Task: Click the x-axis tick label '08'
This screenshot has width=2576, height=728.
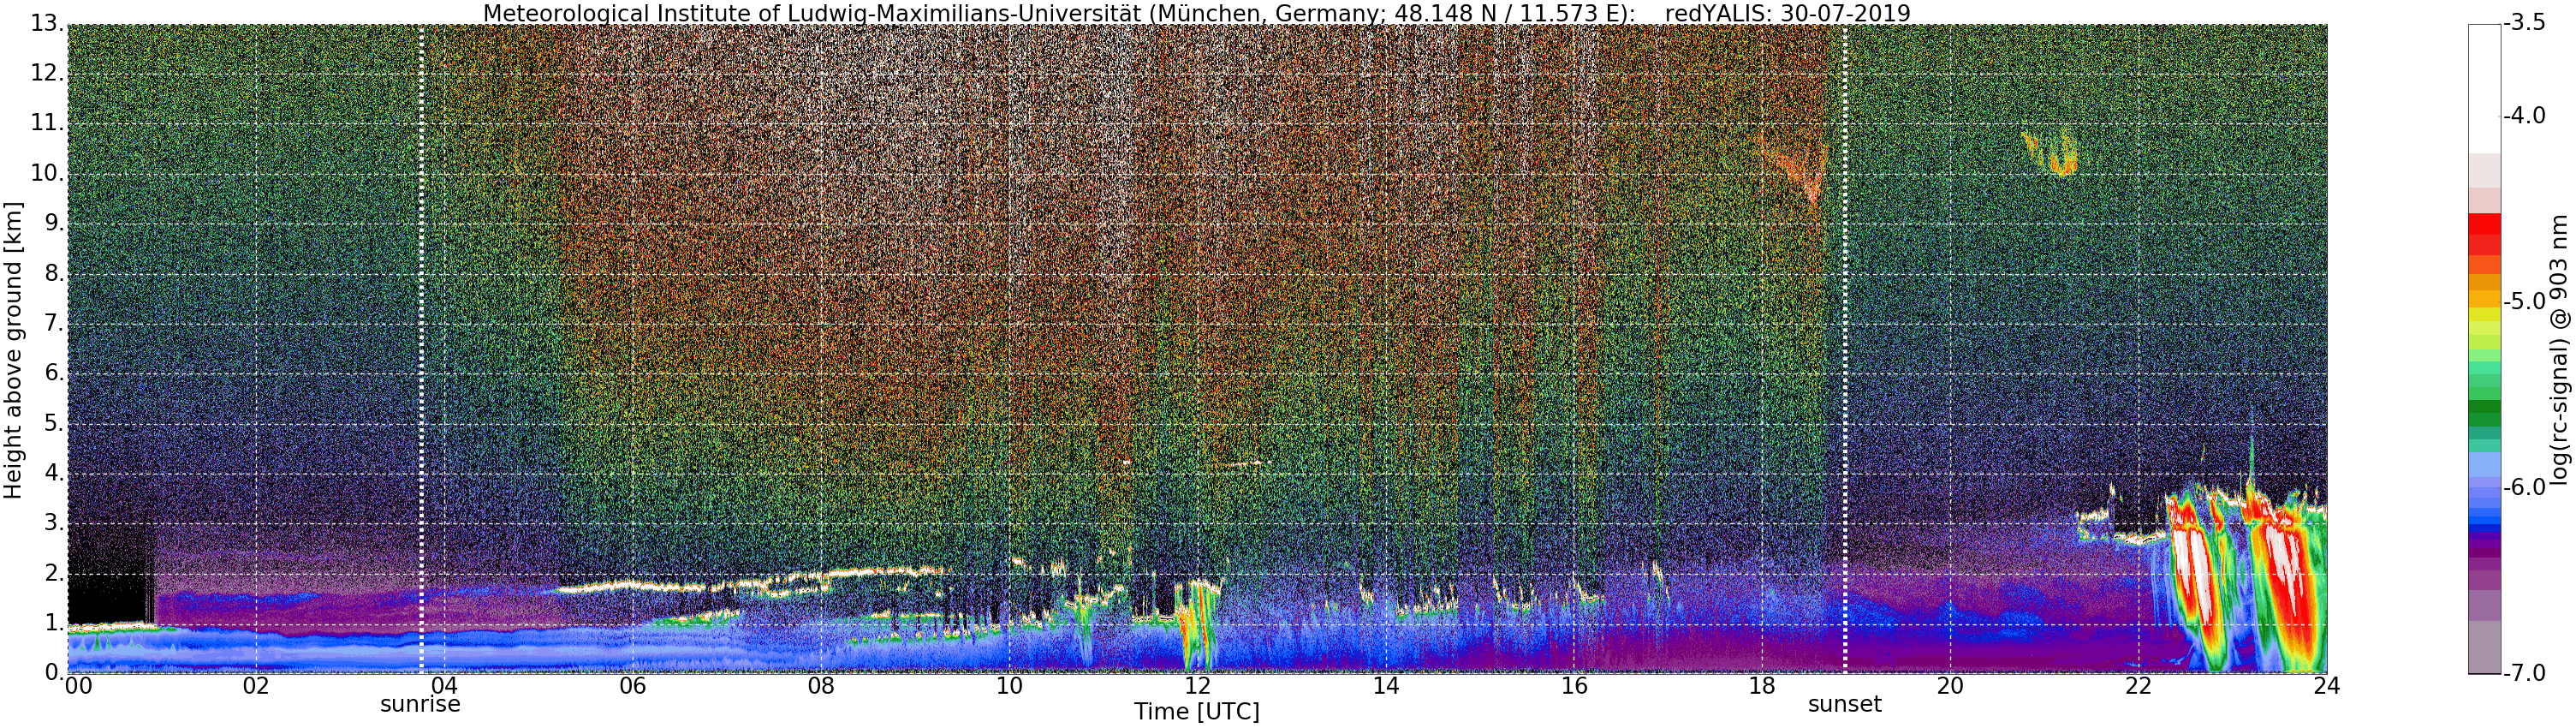Action: tap(821, 686)
